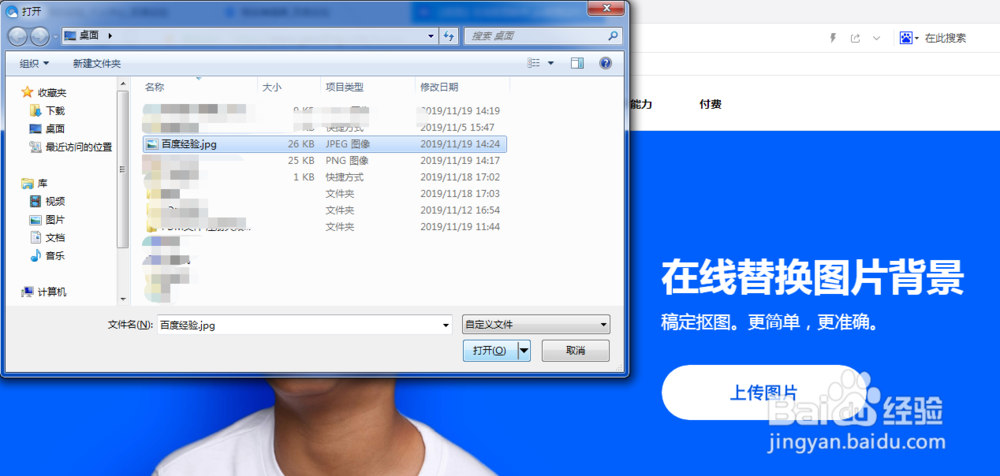Click the sidebar vertical scrollbar
1000x476 pixels.
pyautogui.click(x=123, y=169)
